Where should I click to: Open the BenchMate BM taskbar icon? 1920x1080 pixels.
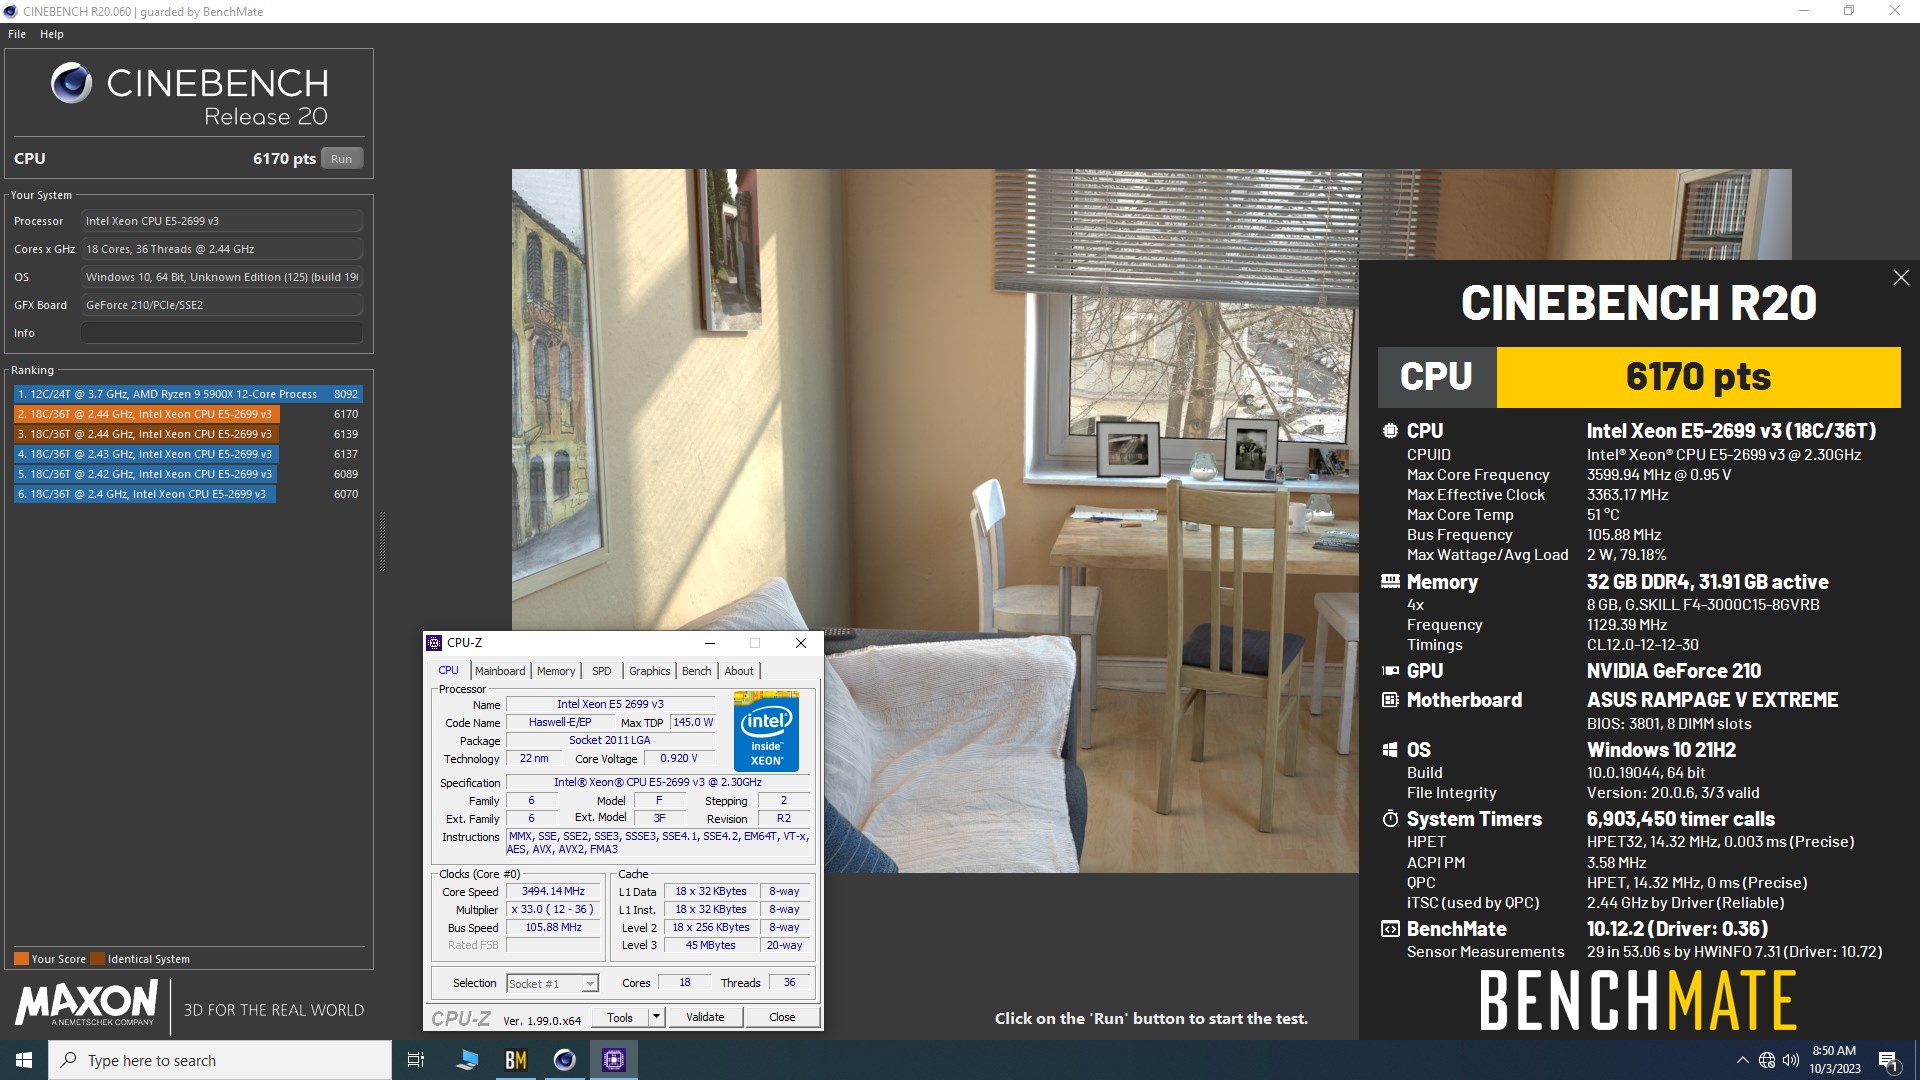point(516,1060)
